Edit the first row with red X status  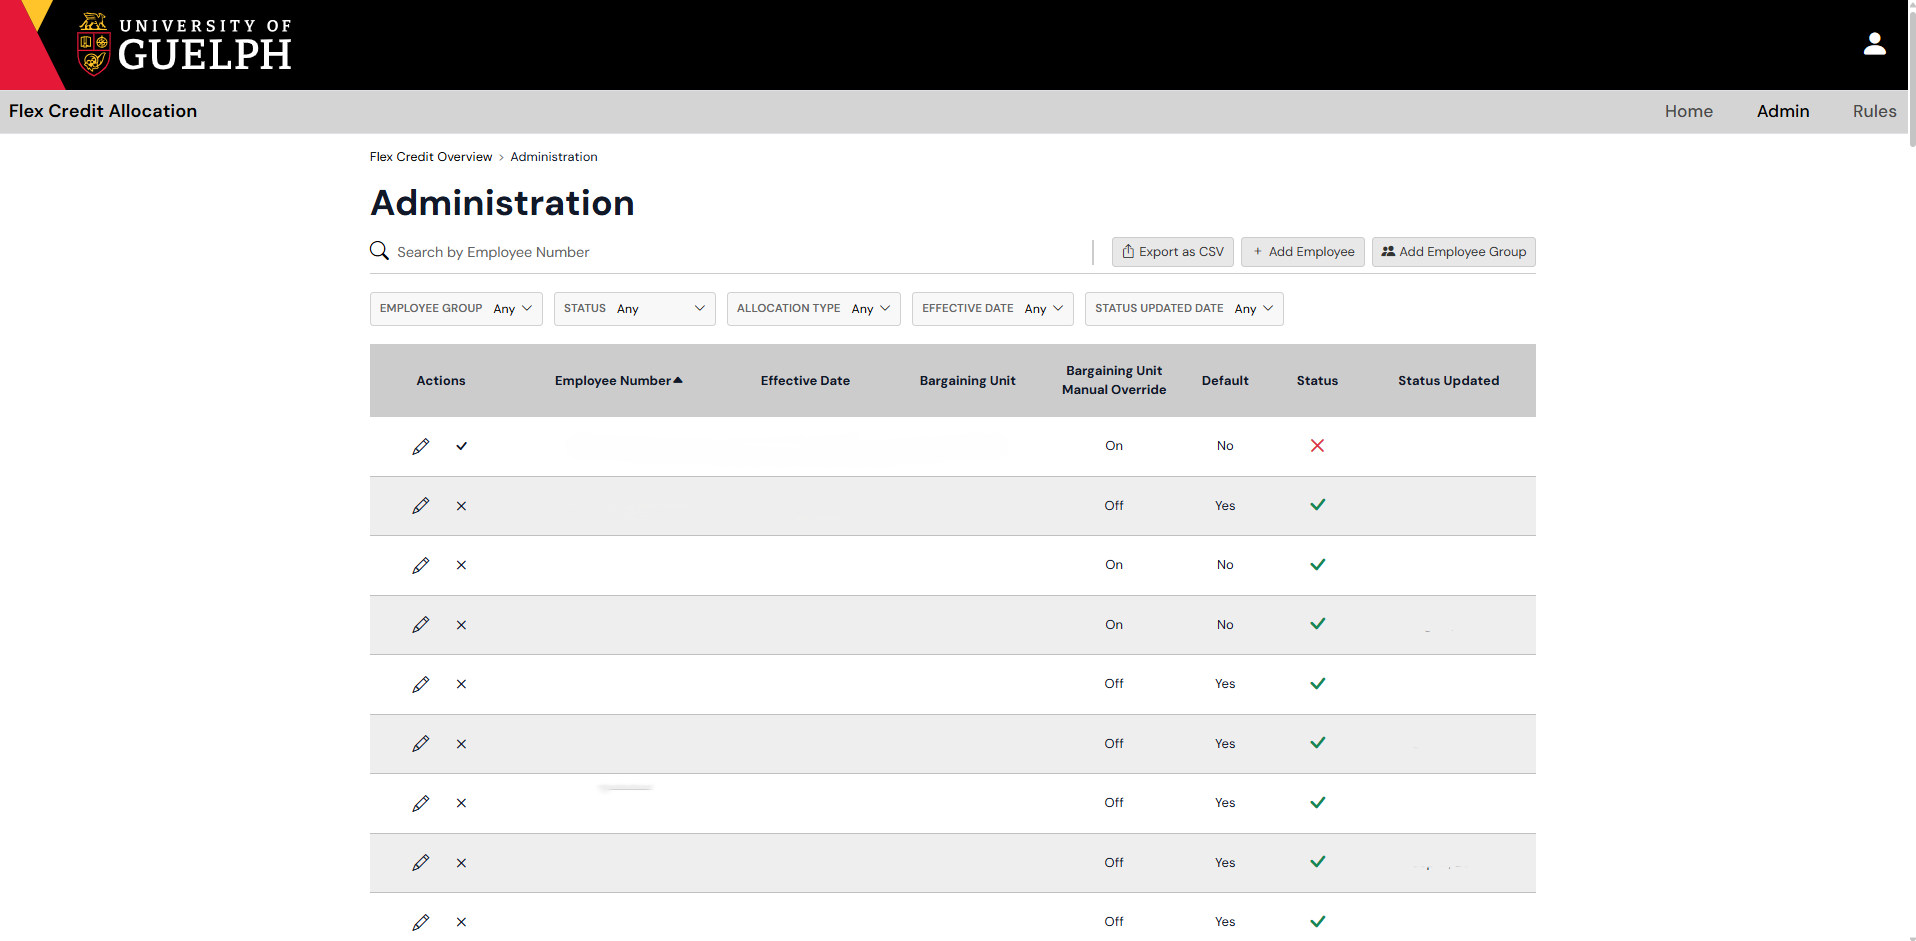[421, 446]
